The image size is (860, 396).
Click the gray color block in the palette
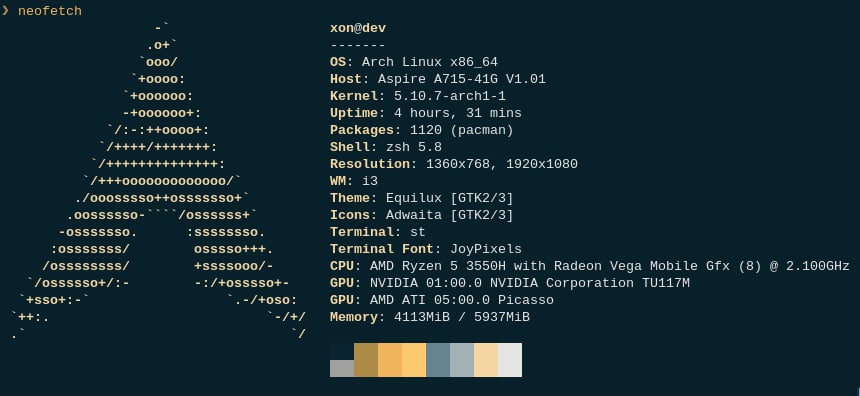(342, 368)
